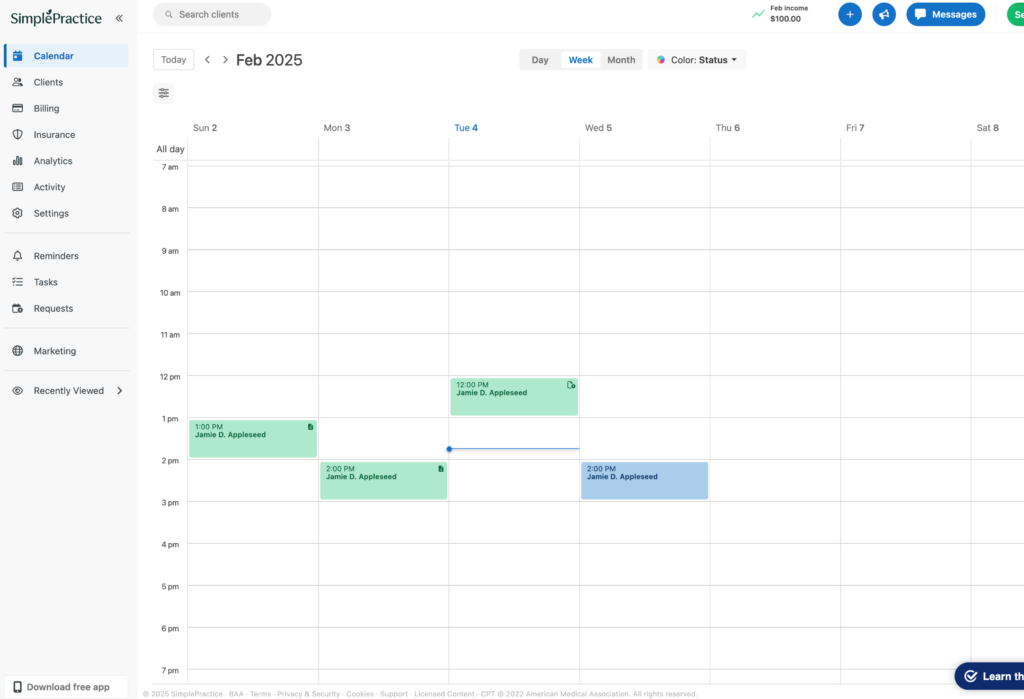1024x699 pixels.
Task: Switch calendar to Day view
Action: pos(540,60)
